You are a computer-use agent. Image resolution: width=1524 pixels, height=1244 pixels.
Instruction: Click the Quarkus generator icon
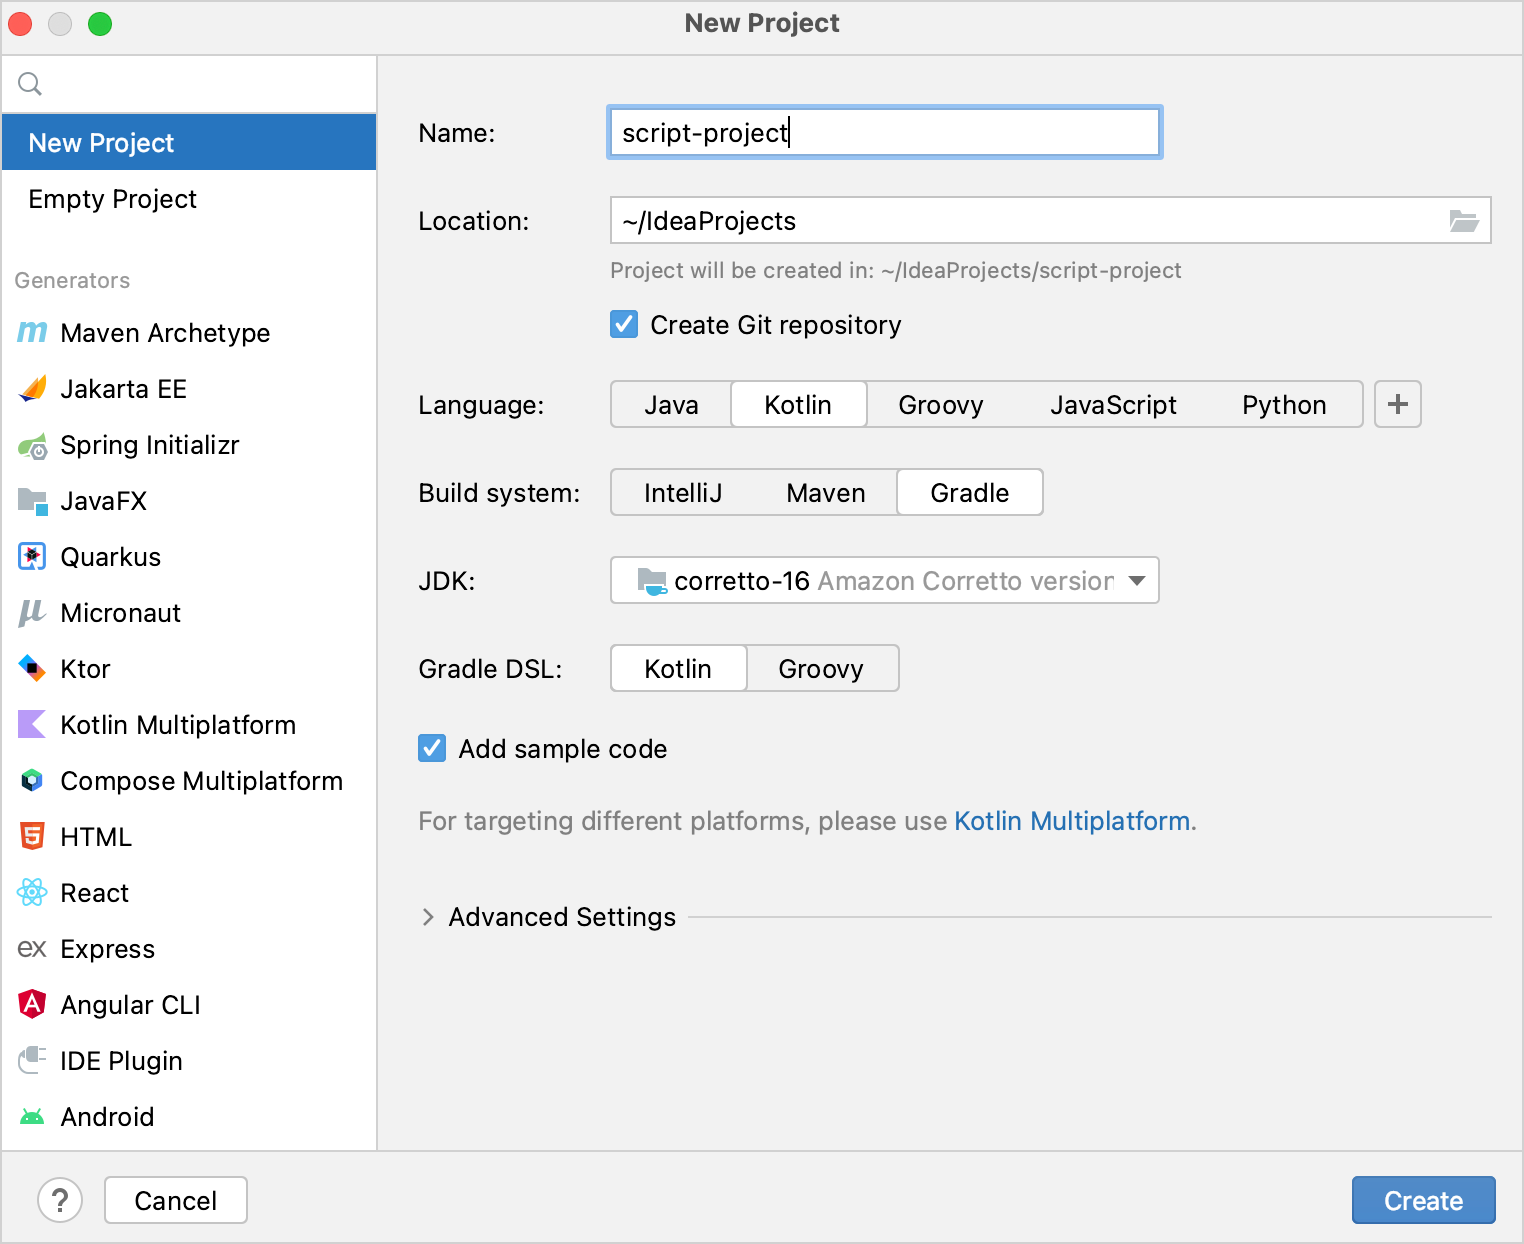click(32, 557)
